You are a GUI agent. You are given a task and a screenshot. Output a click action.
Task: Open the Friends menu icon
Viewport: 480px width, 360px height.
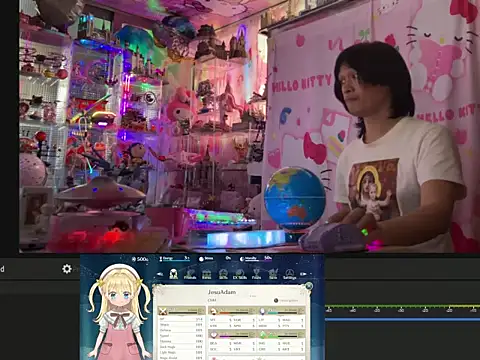(x=190, y=274)
